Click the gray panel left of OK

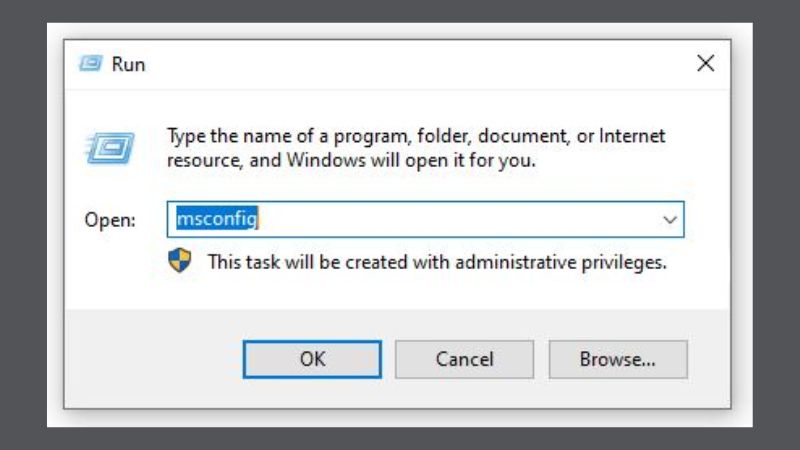[150, 358]
